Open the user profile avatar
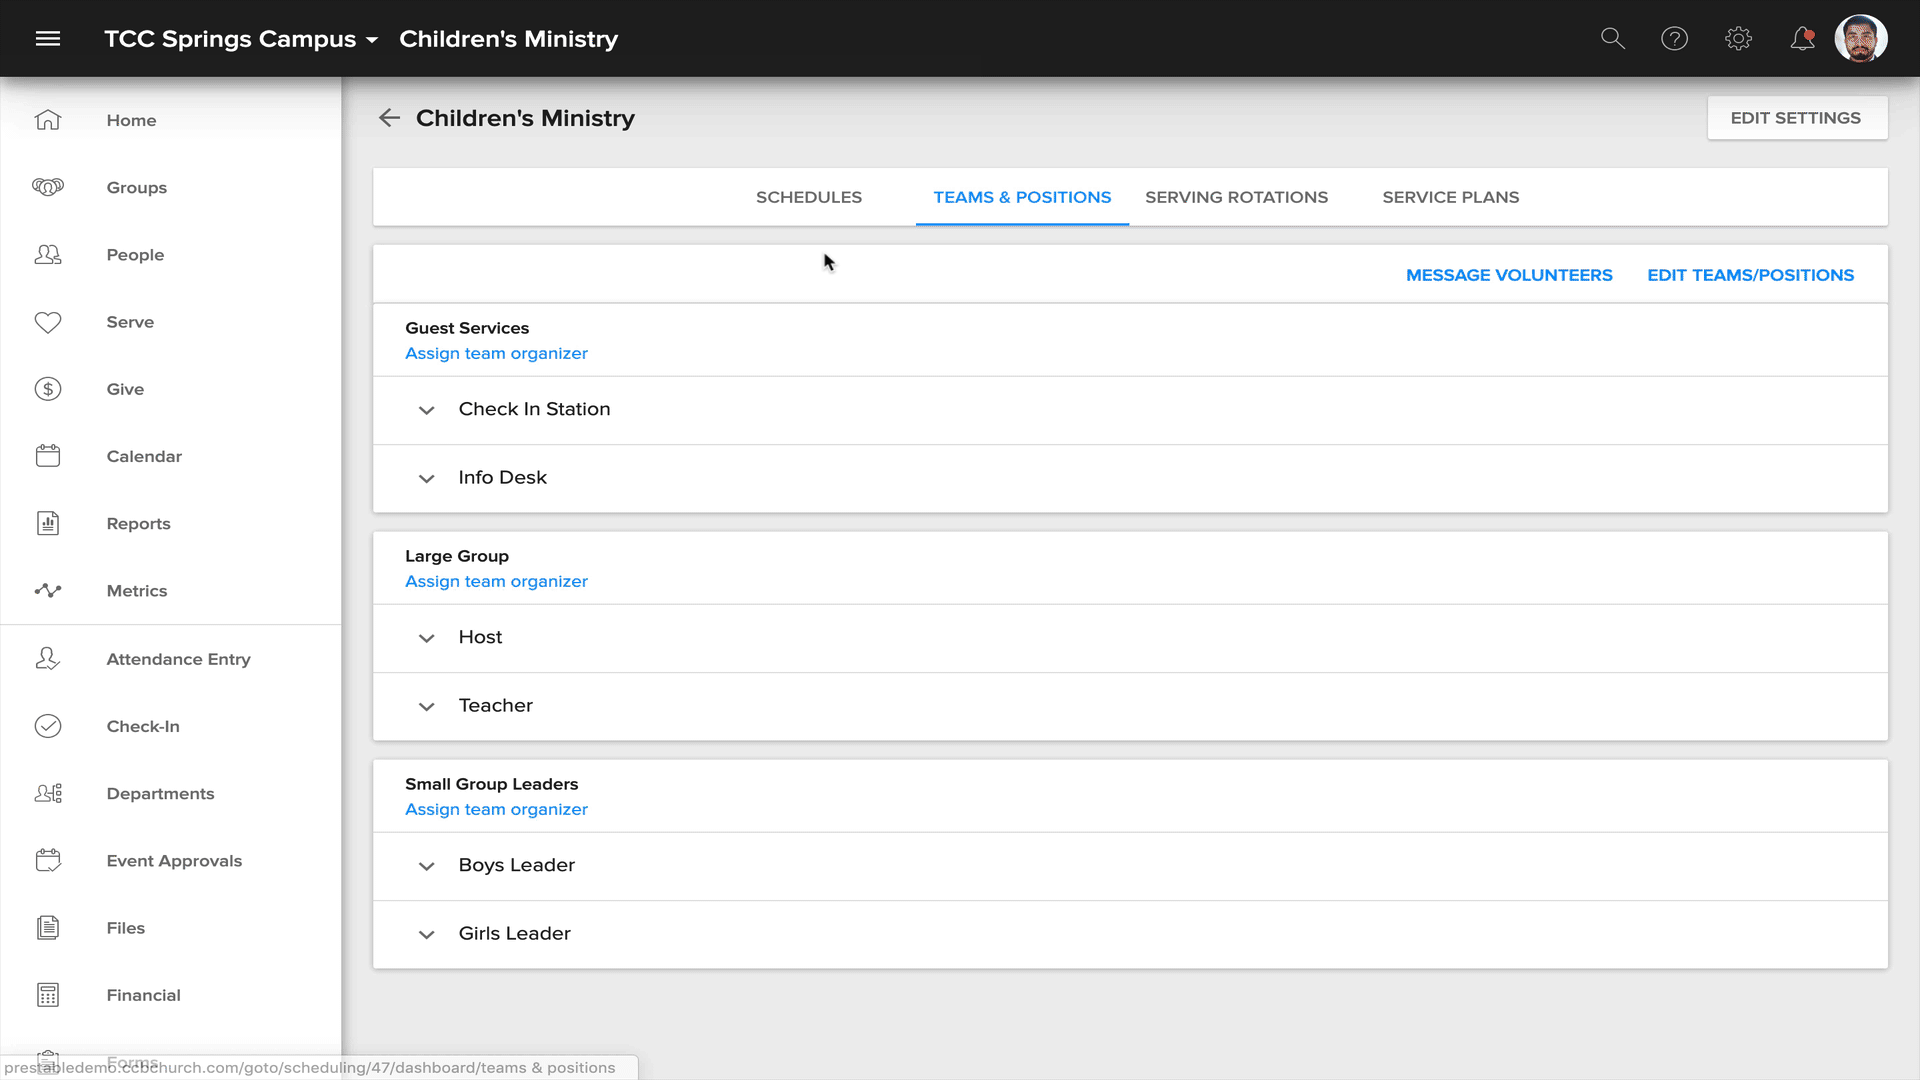This screenshot has height=1080, width=1920. [x=1860, y=39]
